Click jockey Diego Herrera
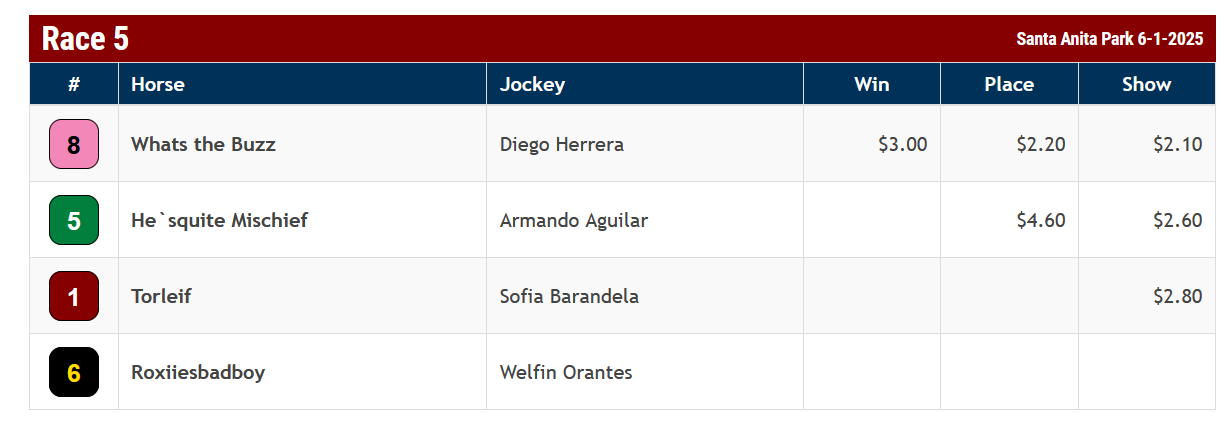Image resolution: width=1231 pixels, height=427 pixels. (561, 144)
